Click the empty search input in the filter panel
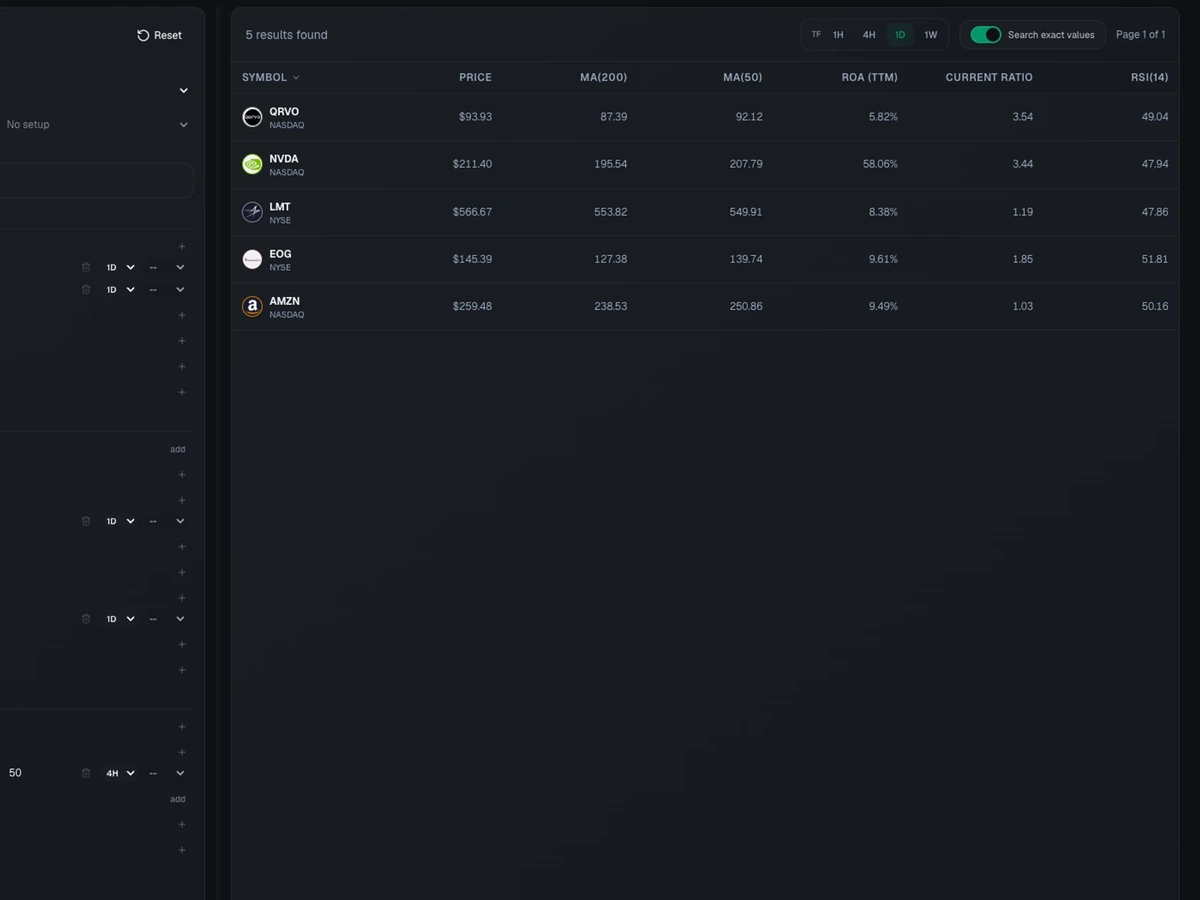1200x900 pixels. click(x=97, y=181)
